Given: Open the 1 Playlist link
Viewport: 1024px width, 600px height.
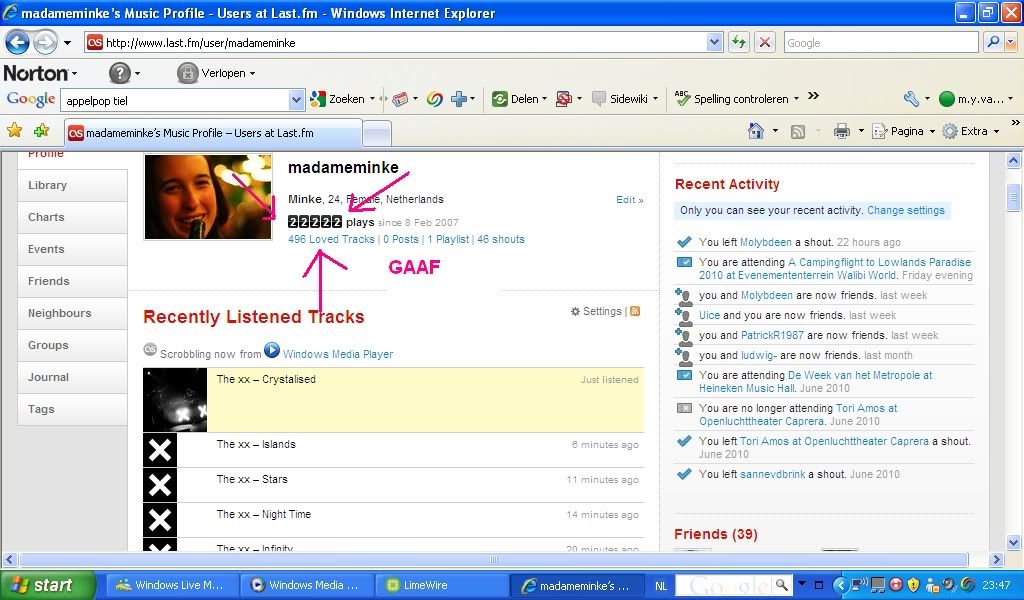Looking at the screenshot, I should point(448,240).
